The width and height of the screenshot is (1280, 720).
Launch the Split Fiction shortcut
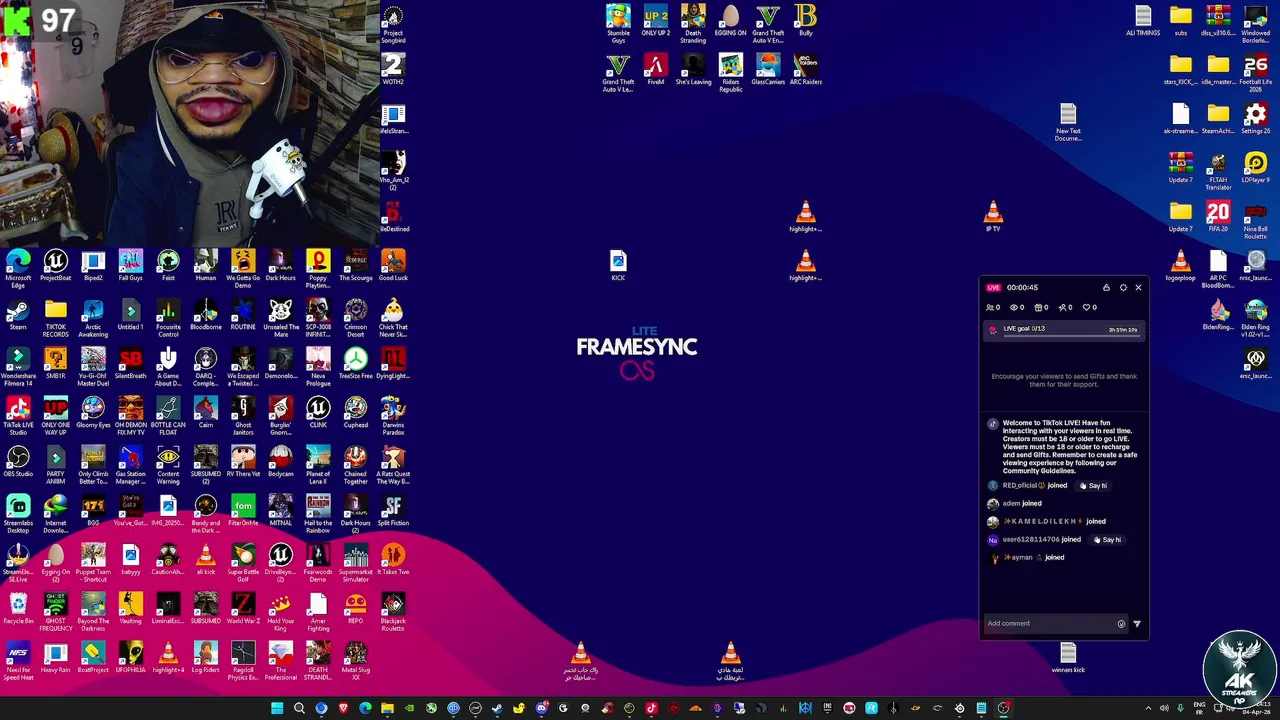(x=393, y=510)
